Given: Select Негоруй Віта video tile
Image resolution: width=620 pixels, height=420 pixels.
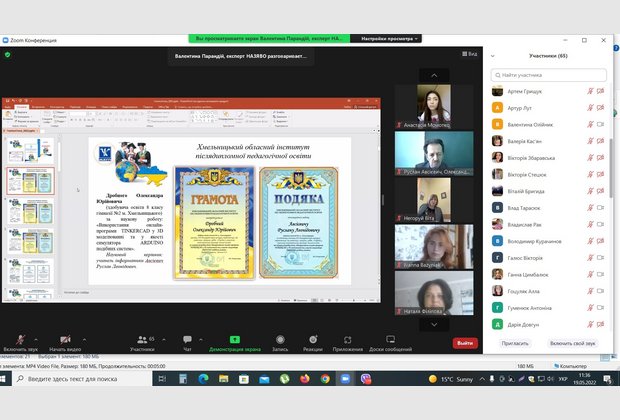Looking at the screenshot, I should pos(434,200).
